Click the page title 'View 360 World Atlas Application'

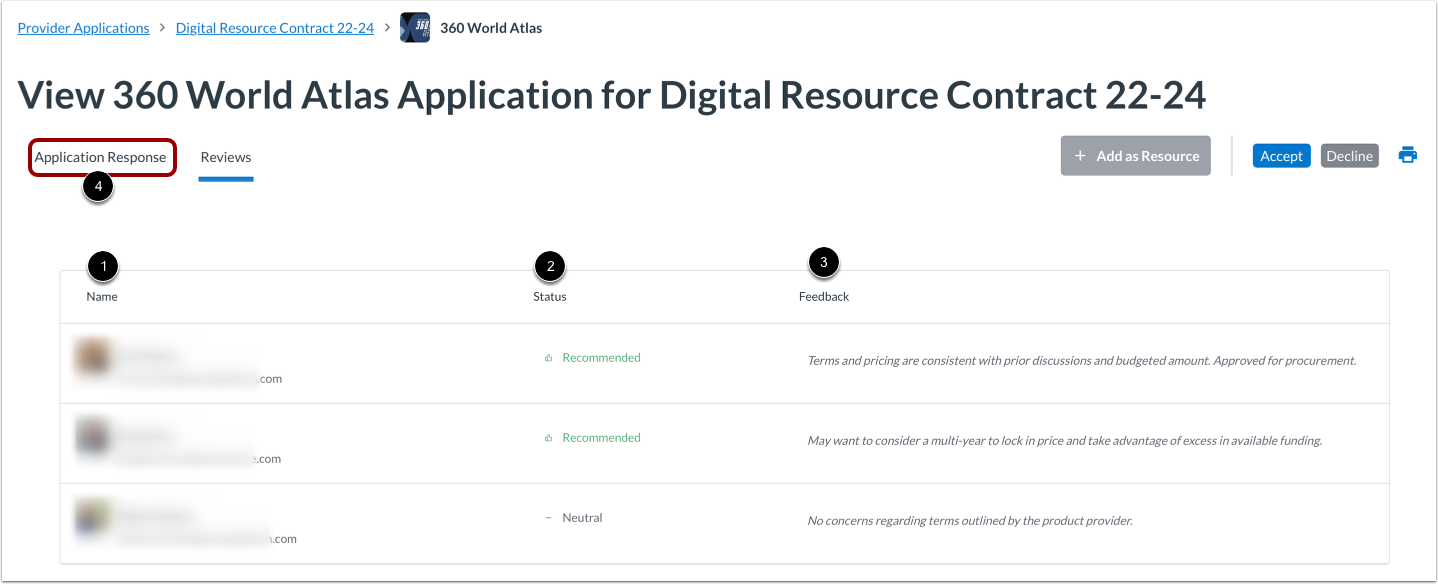612,95
